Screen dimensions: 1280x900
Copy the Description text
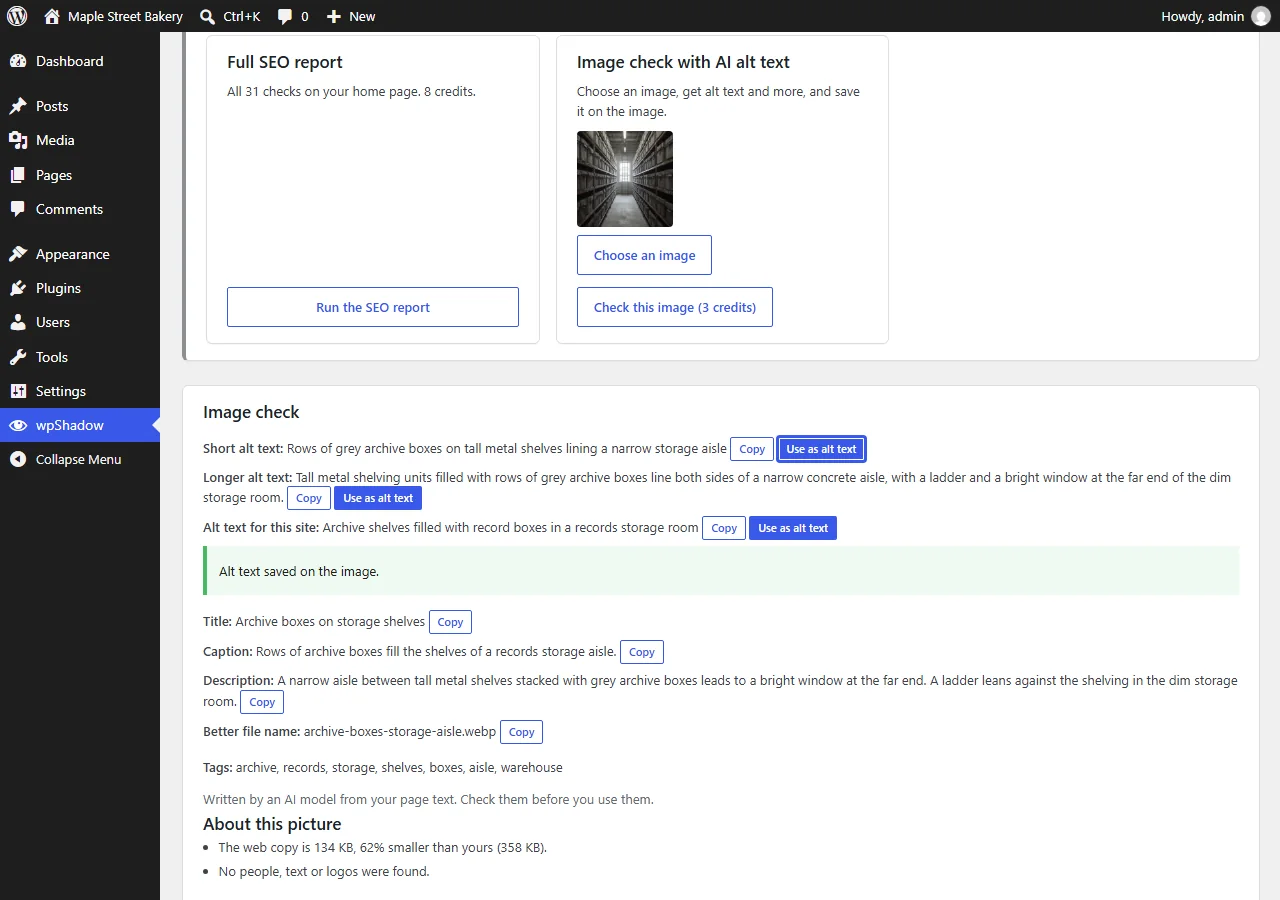(262, 702)
